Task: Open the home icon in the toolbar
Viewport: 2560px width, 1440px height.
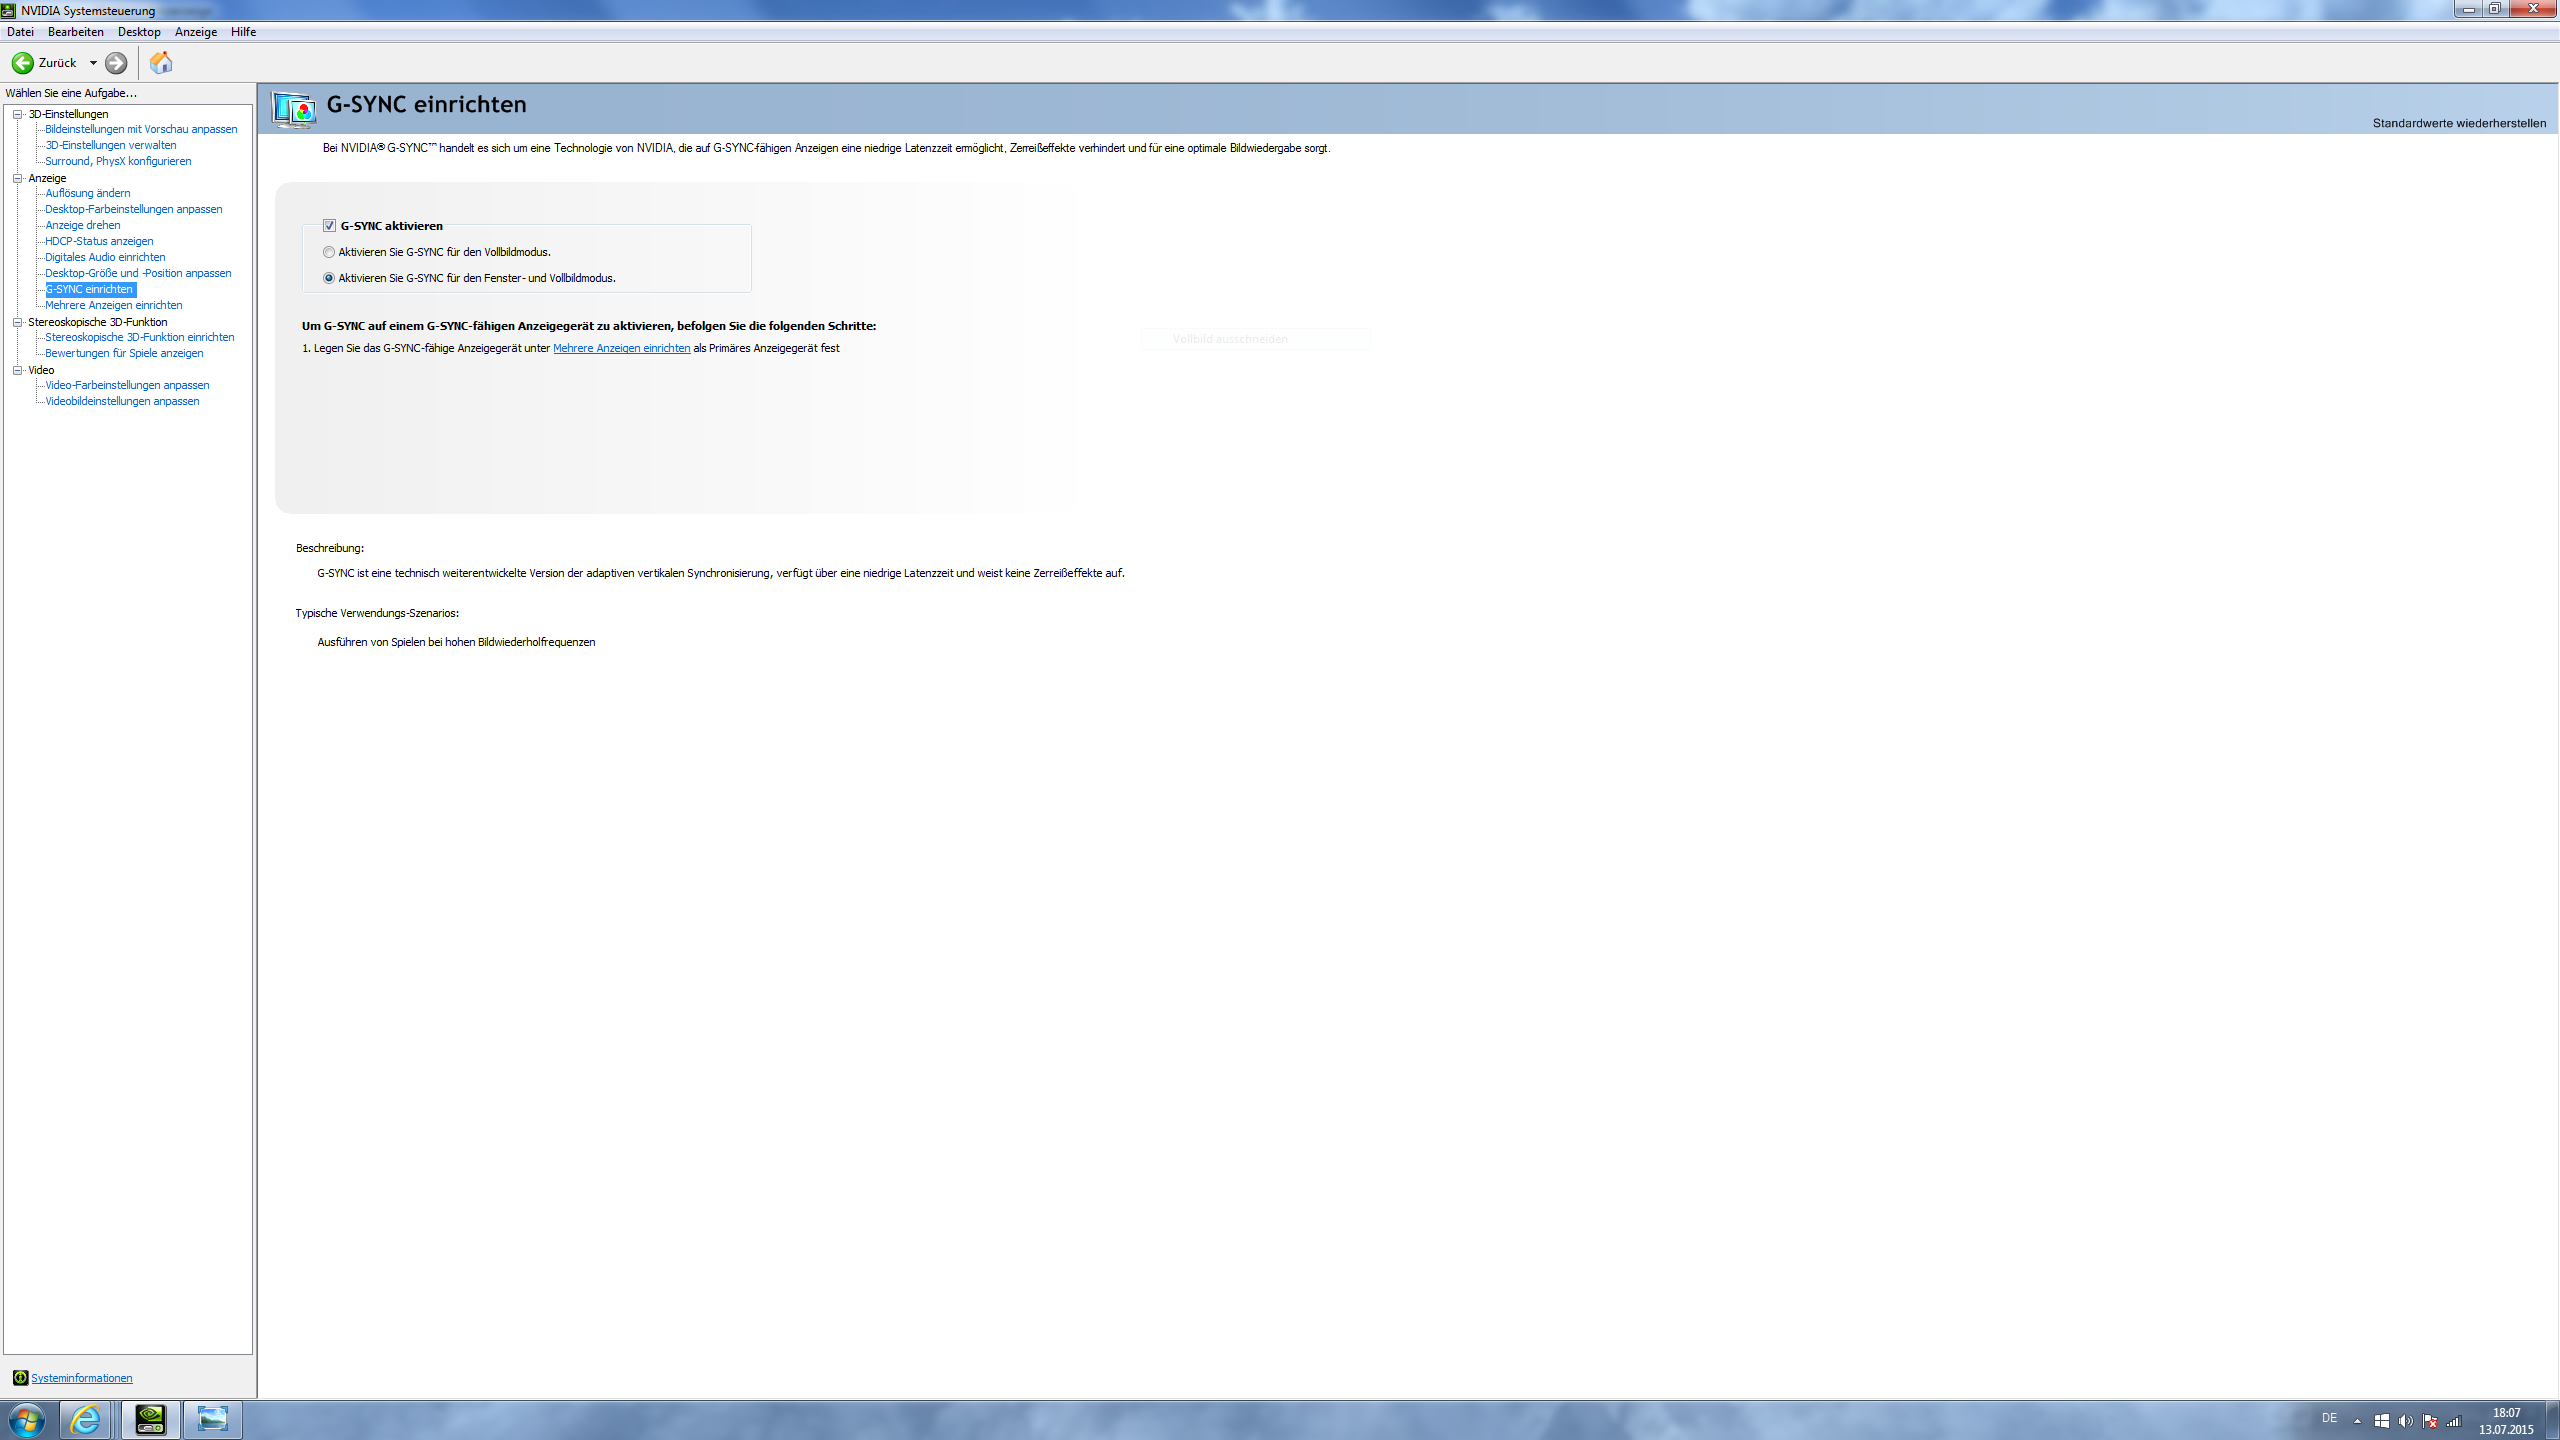Action: point(161,63)
